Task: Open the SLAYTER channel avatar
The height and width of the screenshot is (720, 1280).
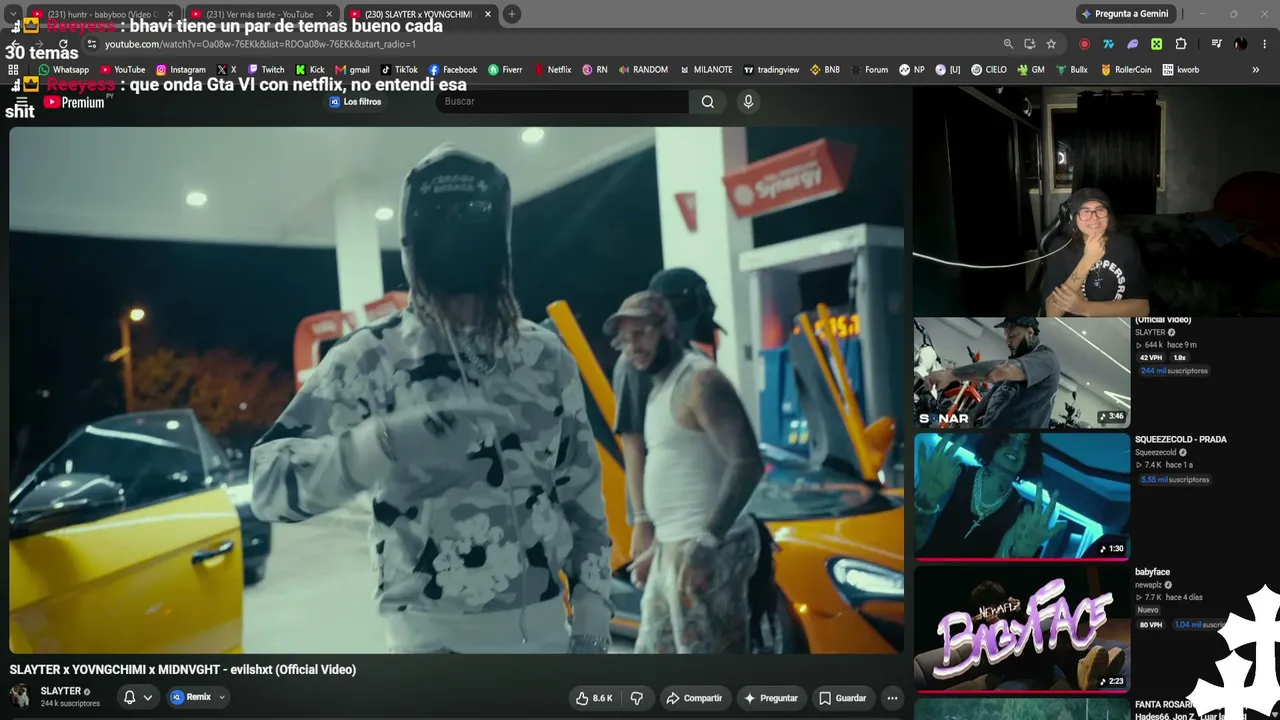Action: tap(20, 696)
